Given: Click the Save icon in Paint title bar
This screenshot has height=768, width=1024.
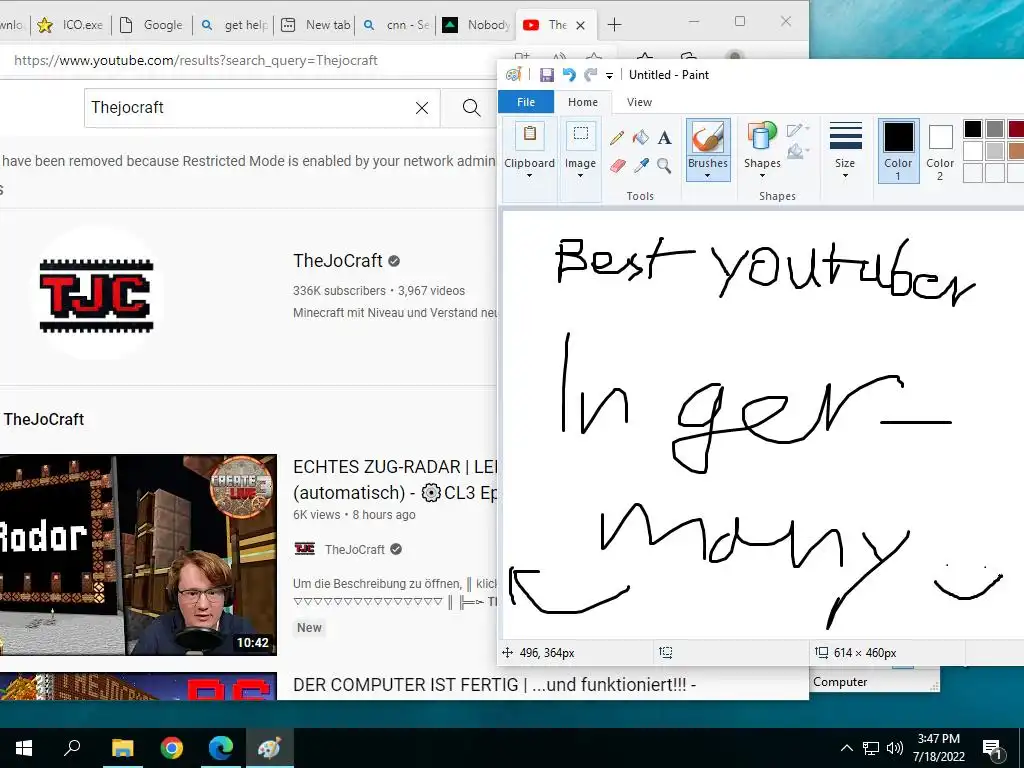Looking at the screenshot, I should click(547, 75).
